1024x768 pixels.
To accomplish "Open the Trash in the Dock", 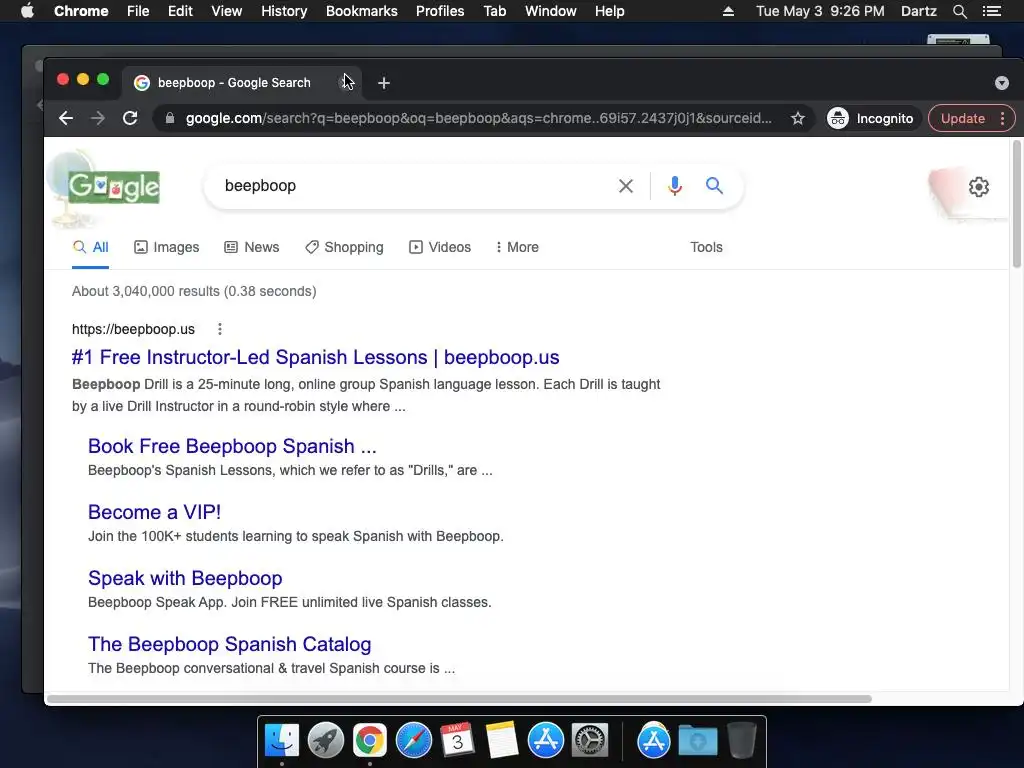I will pyautogui.click(x=741, y=740).
